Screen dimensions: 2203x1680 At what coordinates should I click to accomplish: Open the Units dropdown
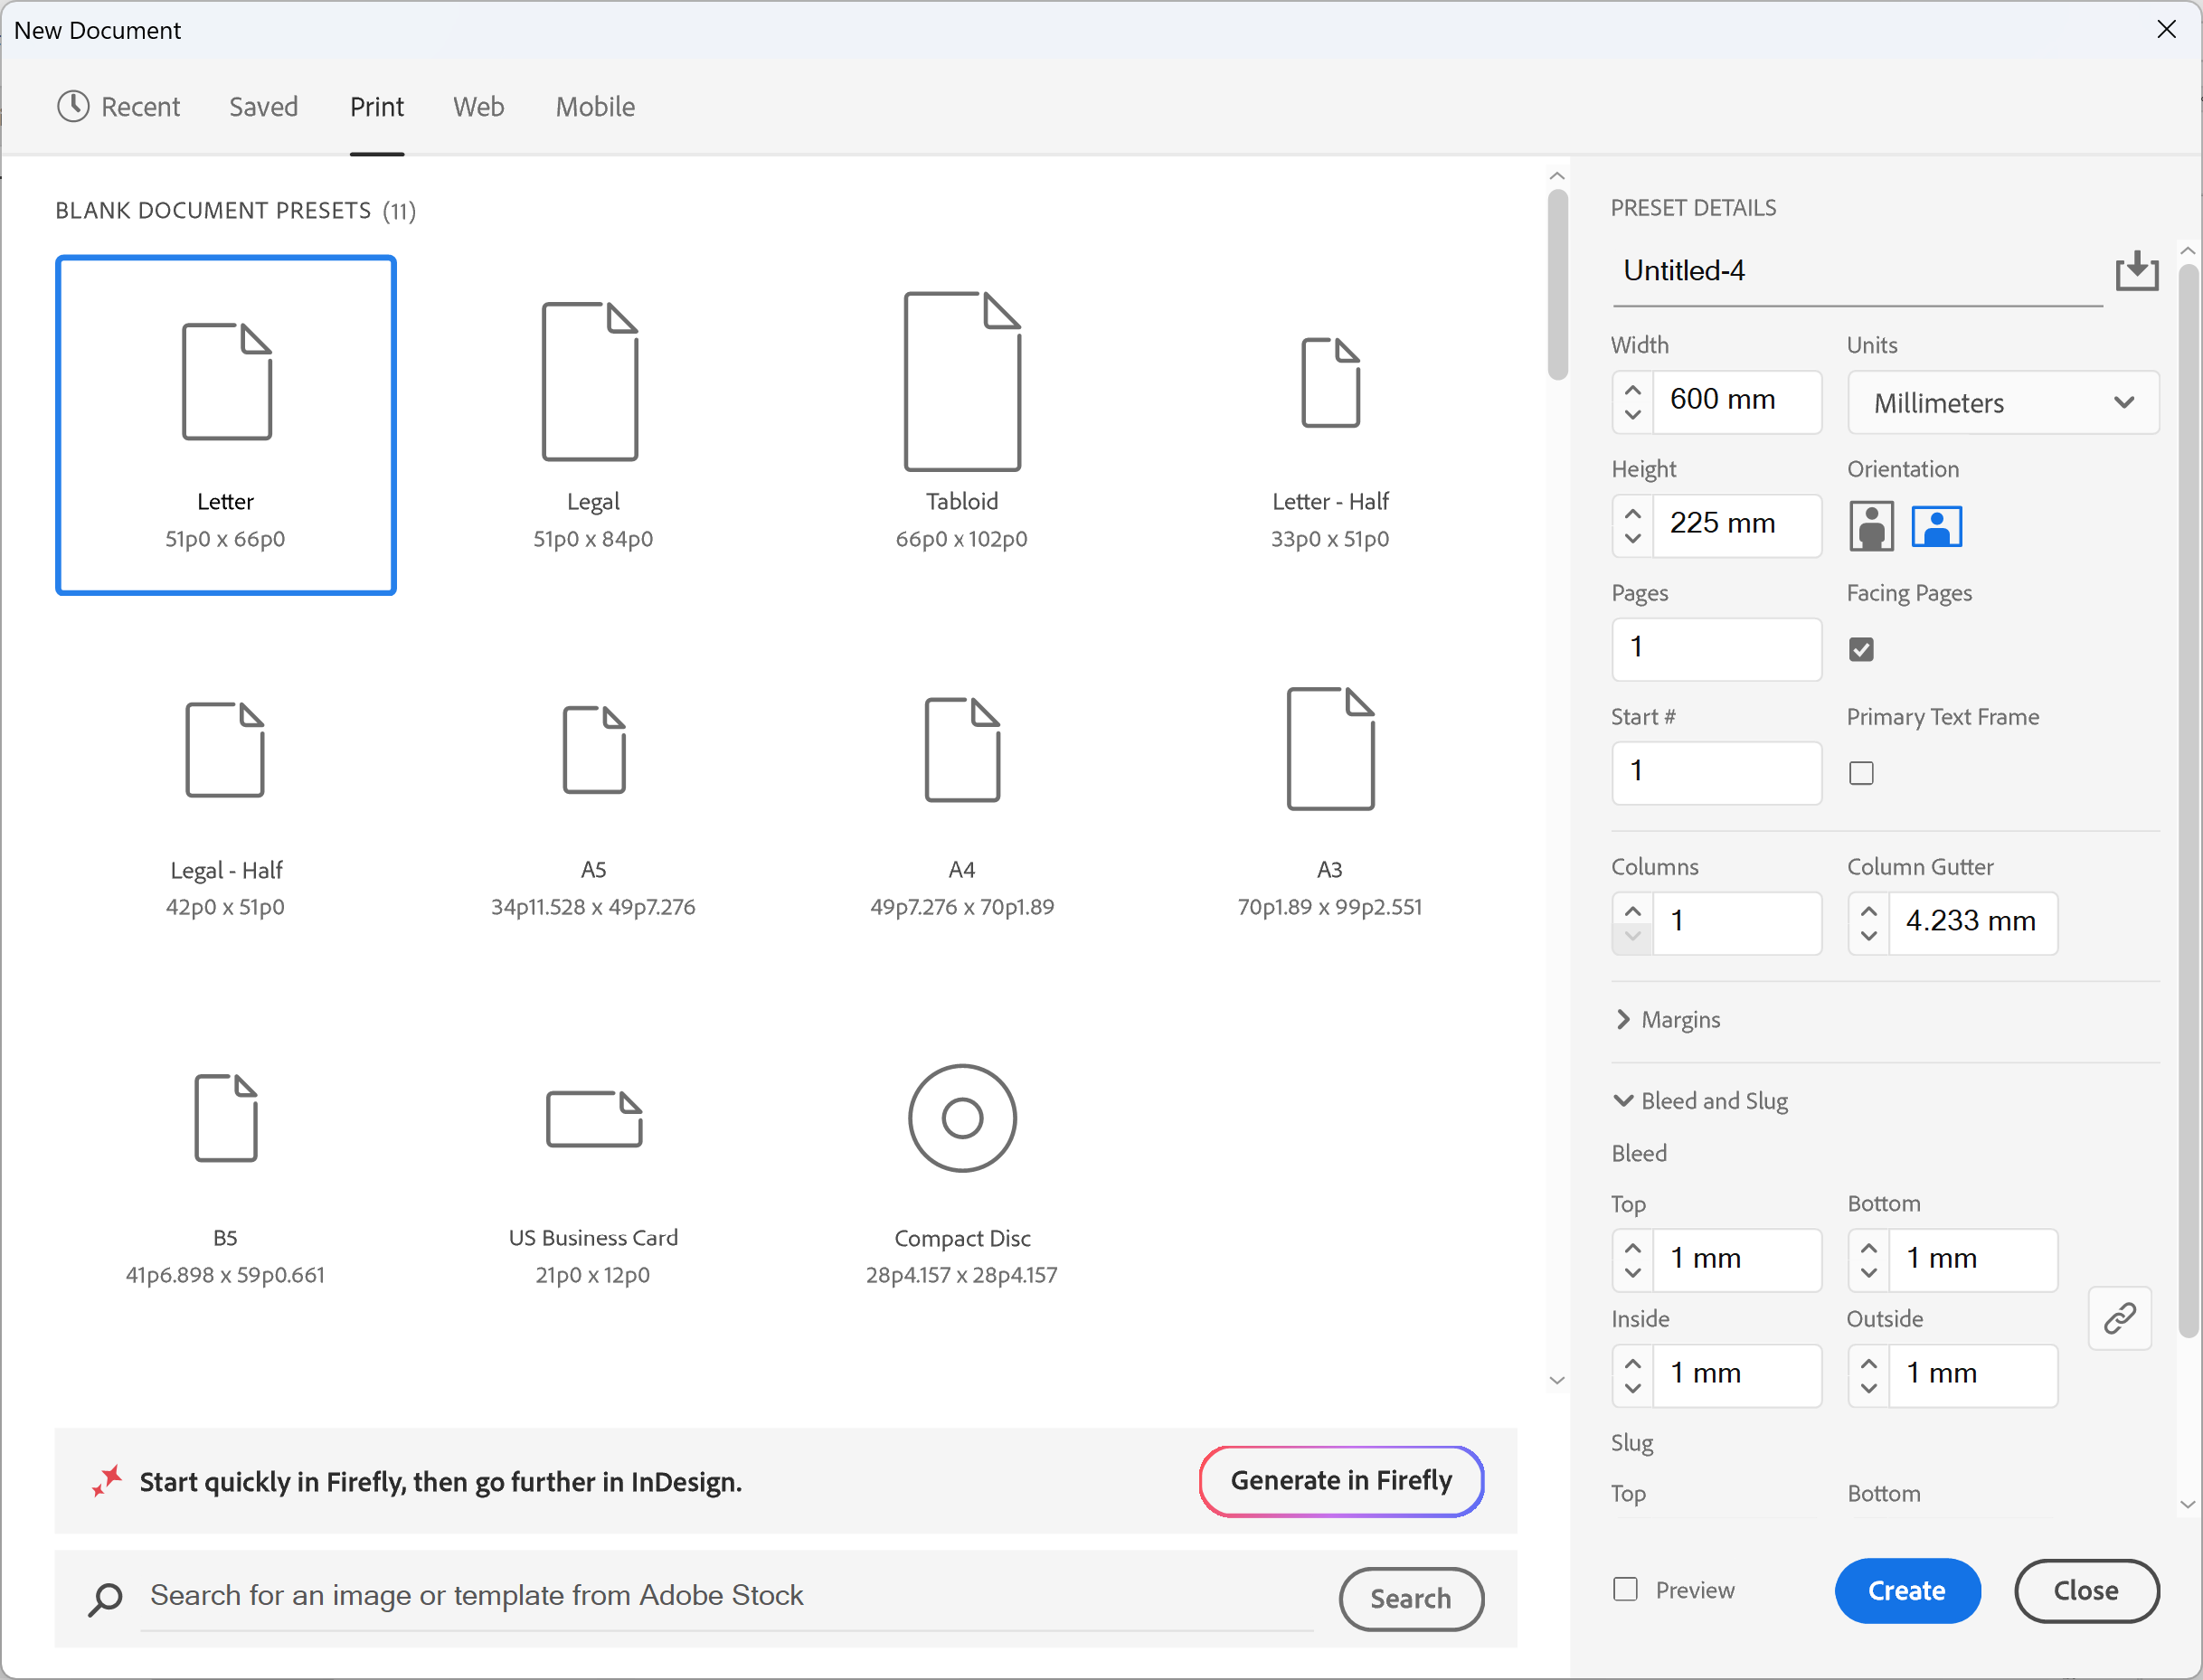2002,403
